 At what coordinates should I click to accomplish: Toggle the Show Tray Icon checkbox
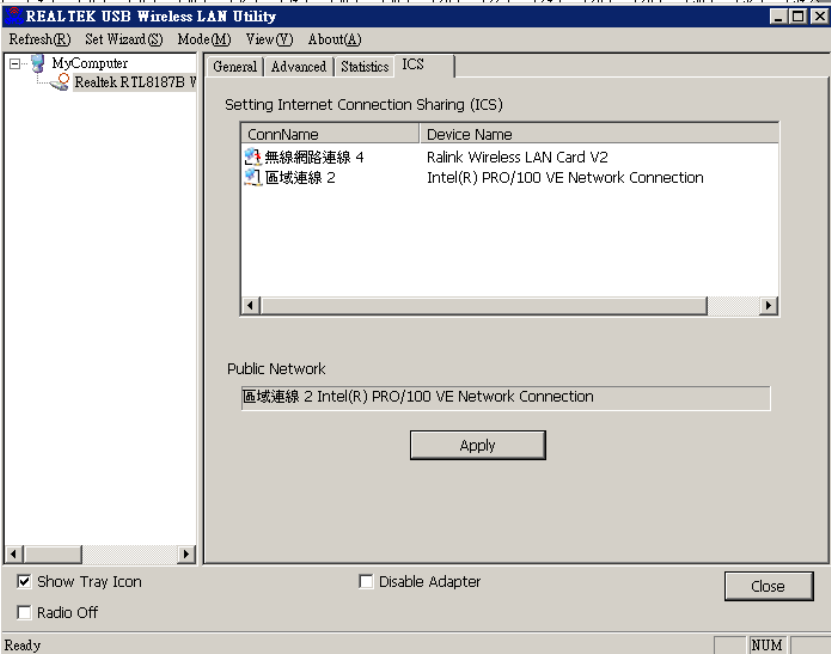[x=24, y=581]
